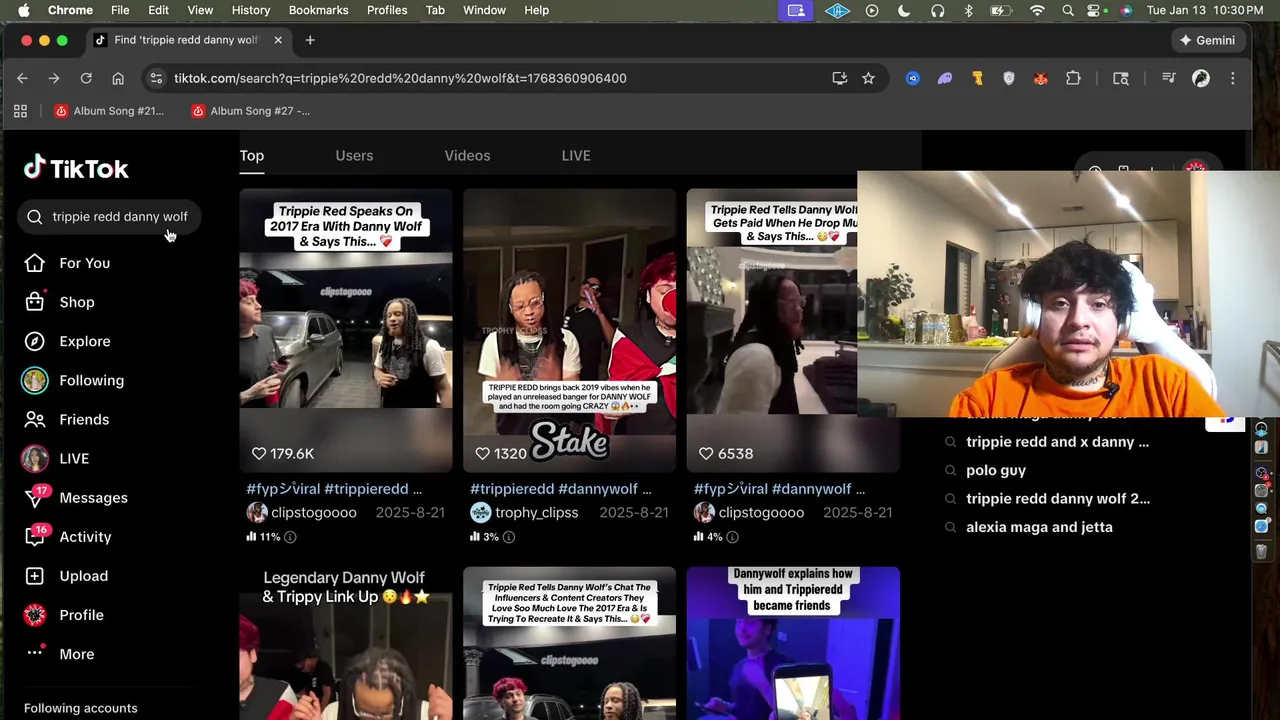This screenshot has height=720, width=1280.
Task: Select suggestion 'trippie redd and x danny'
Action: pos(1057,442)
